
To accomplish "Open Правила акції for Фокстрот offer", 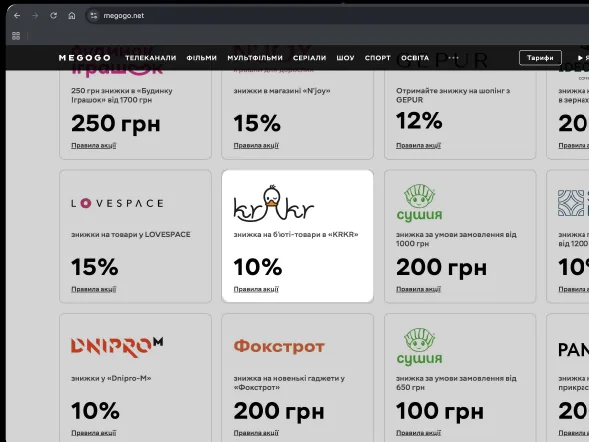I will click(x=256, y=433).
